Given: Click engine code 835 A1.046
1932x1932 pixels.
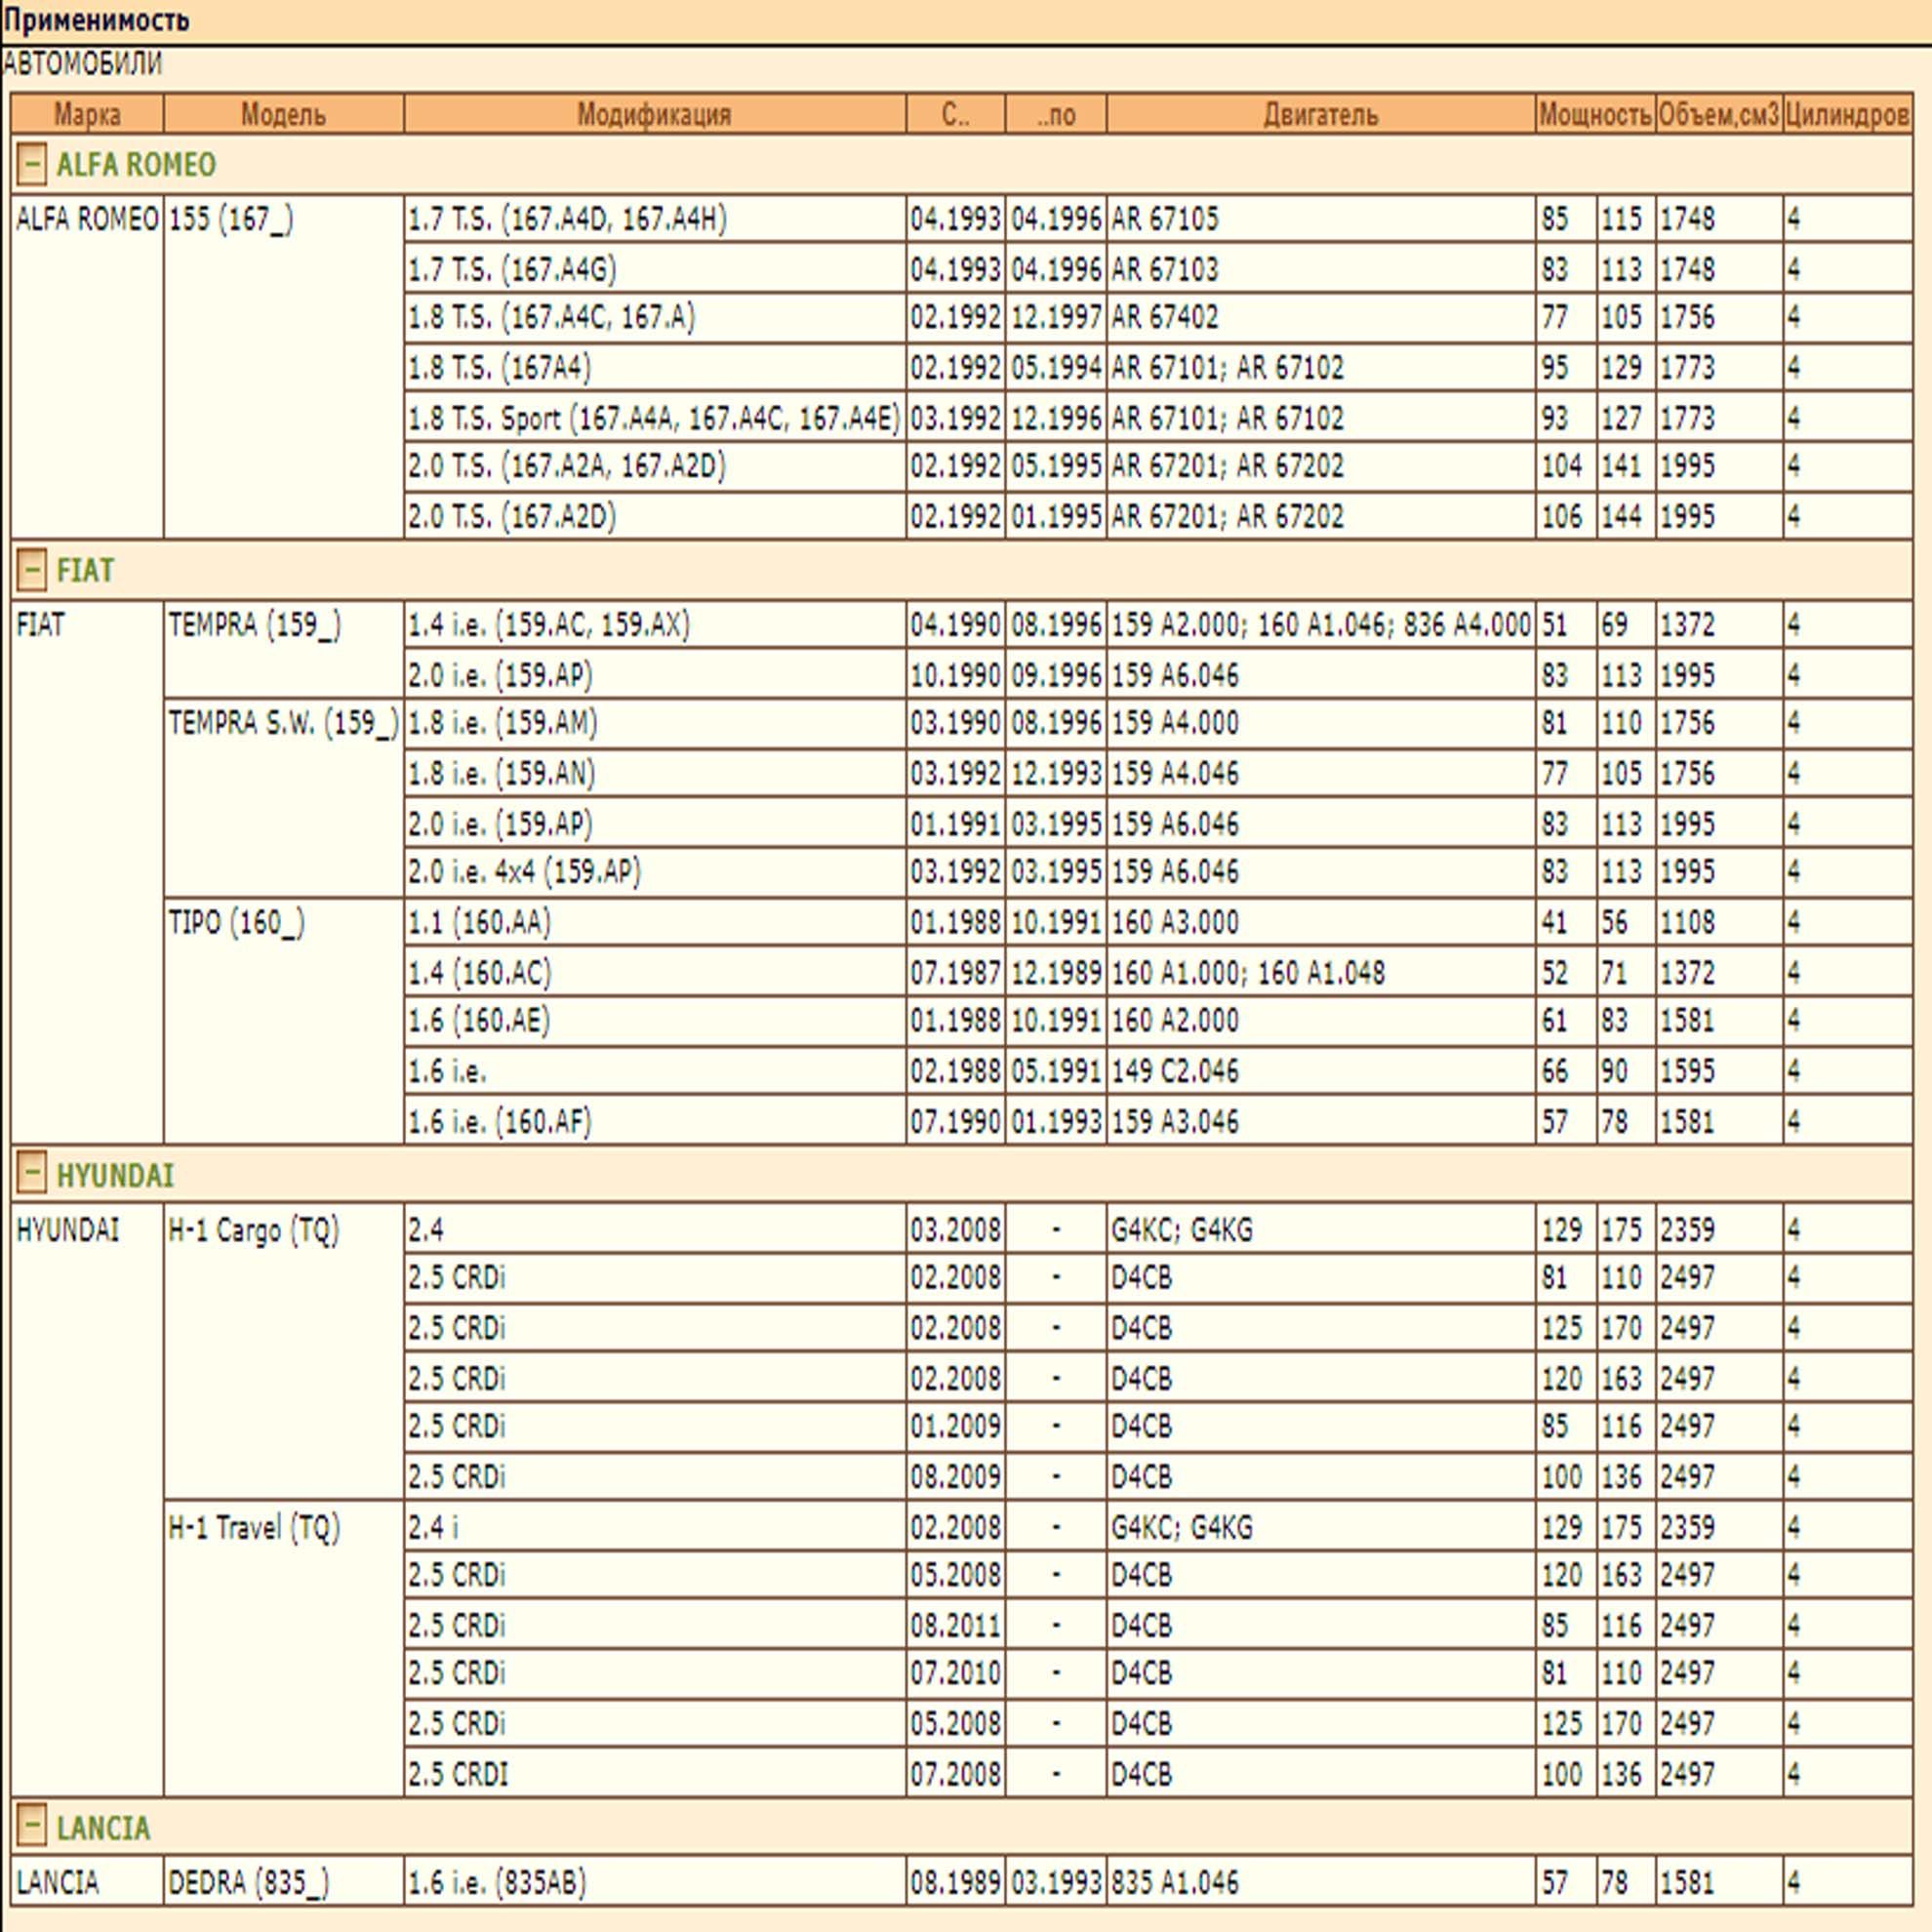Looking at the screenshot, I should point(1175,1883).
